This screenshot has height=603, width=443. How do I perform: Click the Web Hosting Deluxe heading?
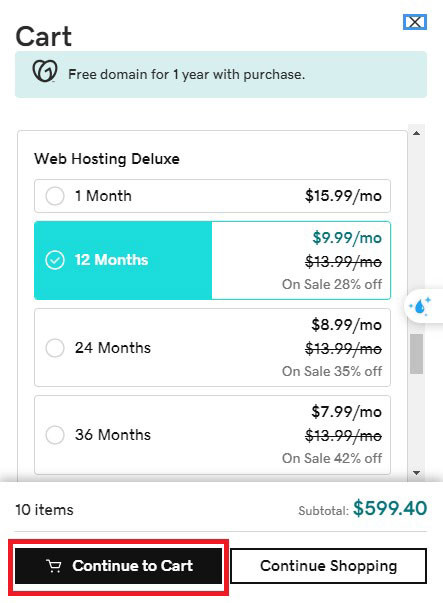107,159
